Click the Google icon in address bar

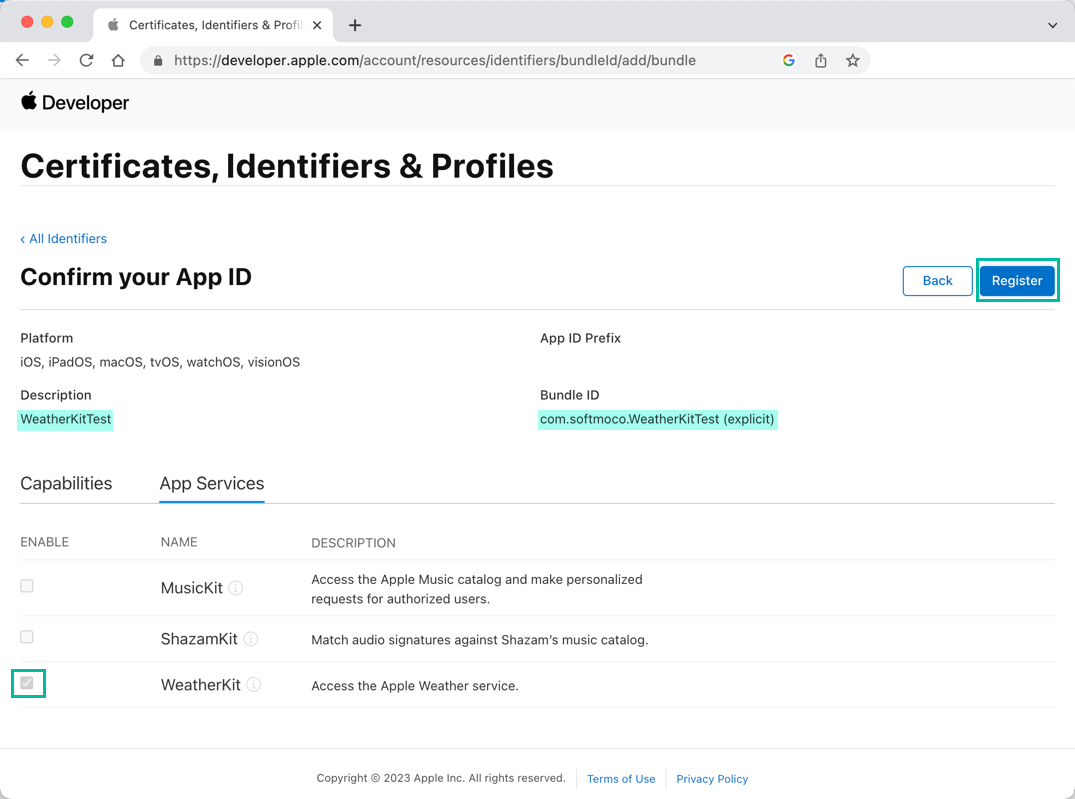pyautogui.click(x=788, y=60)
